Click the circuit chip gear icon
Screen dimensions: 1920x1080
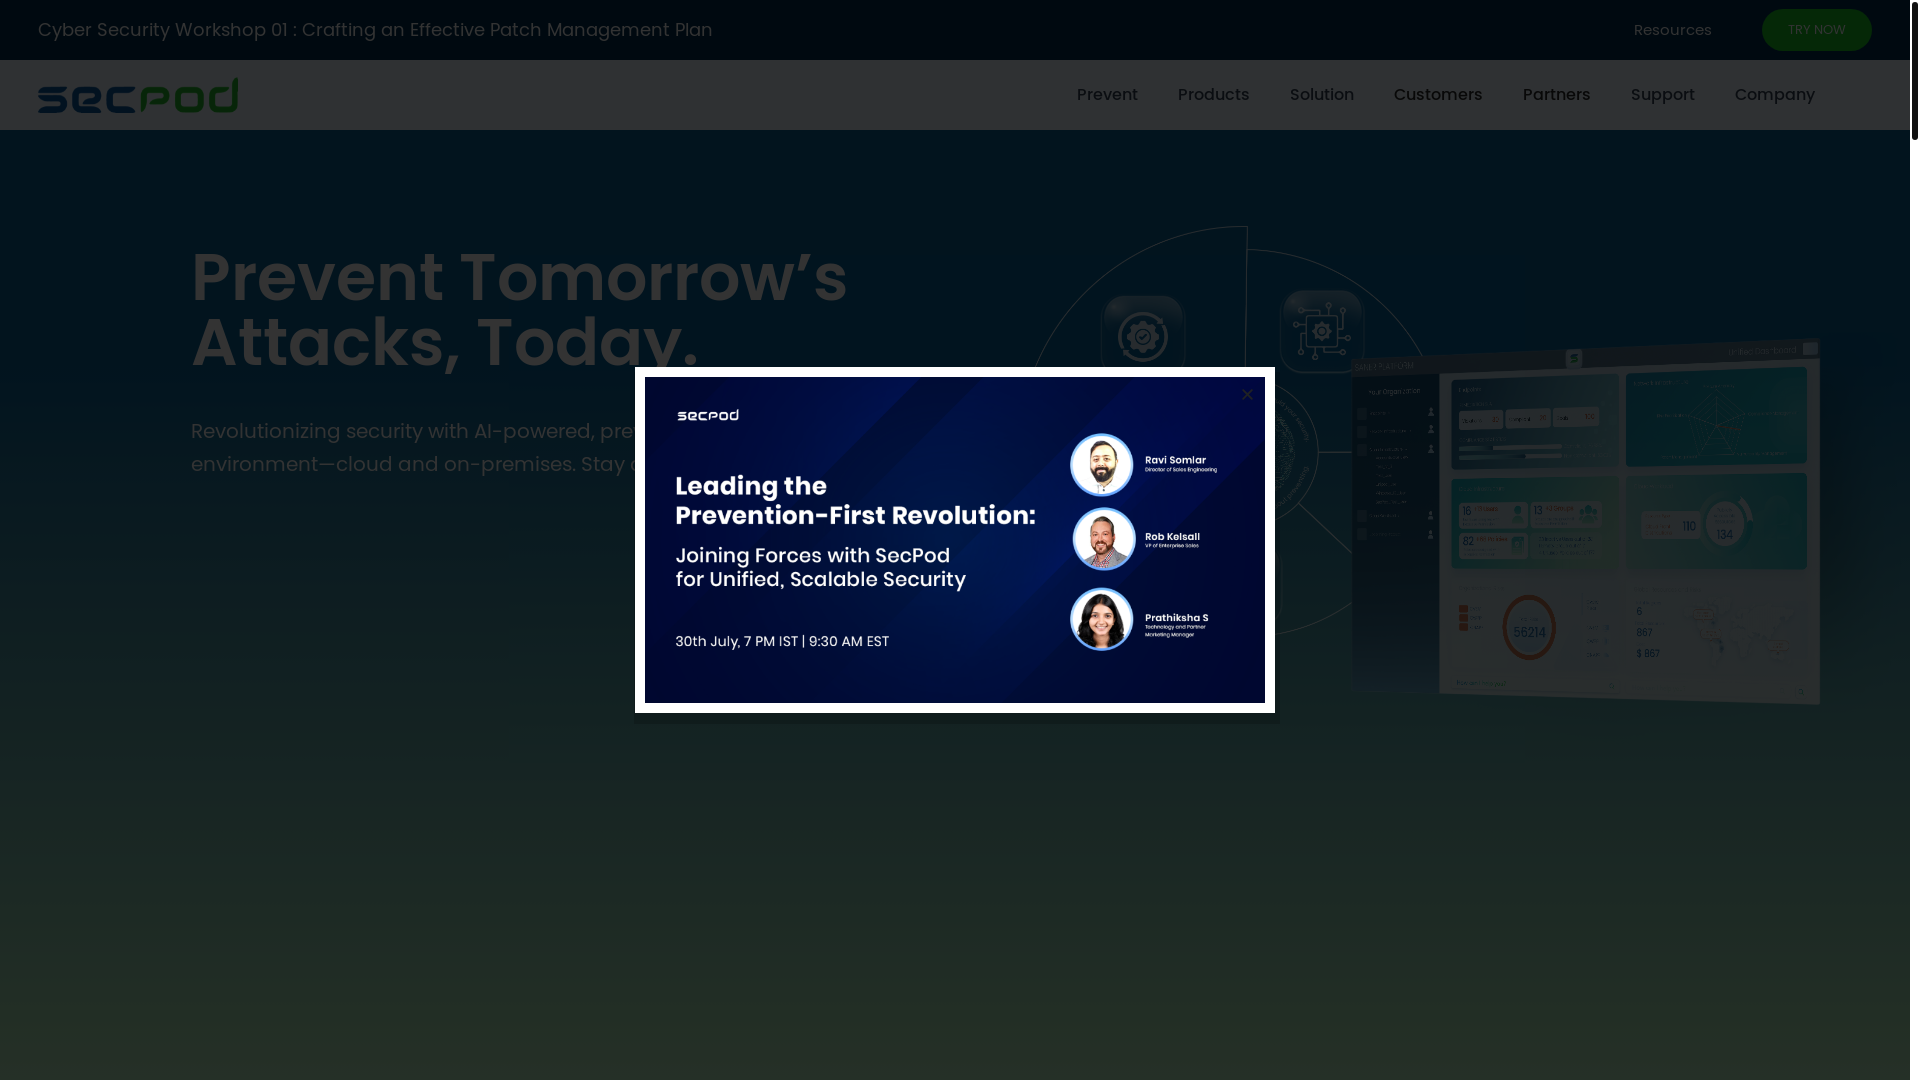click(x=1322, y=331)
